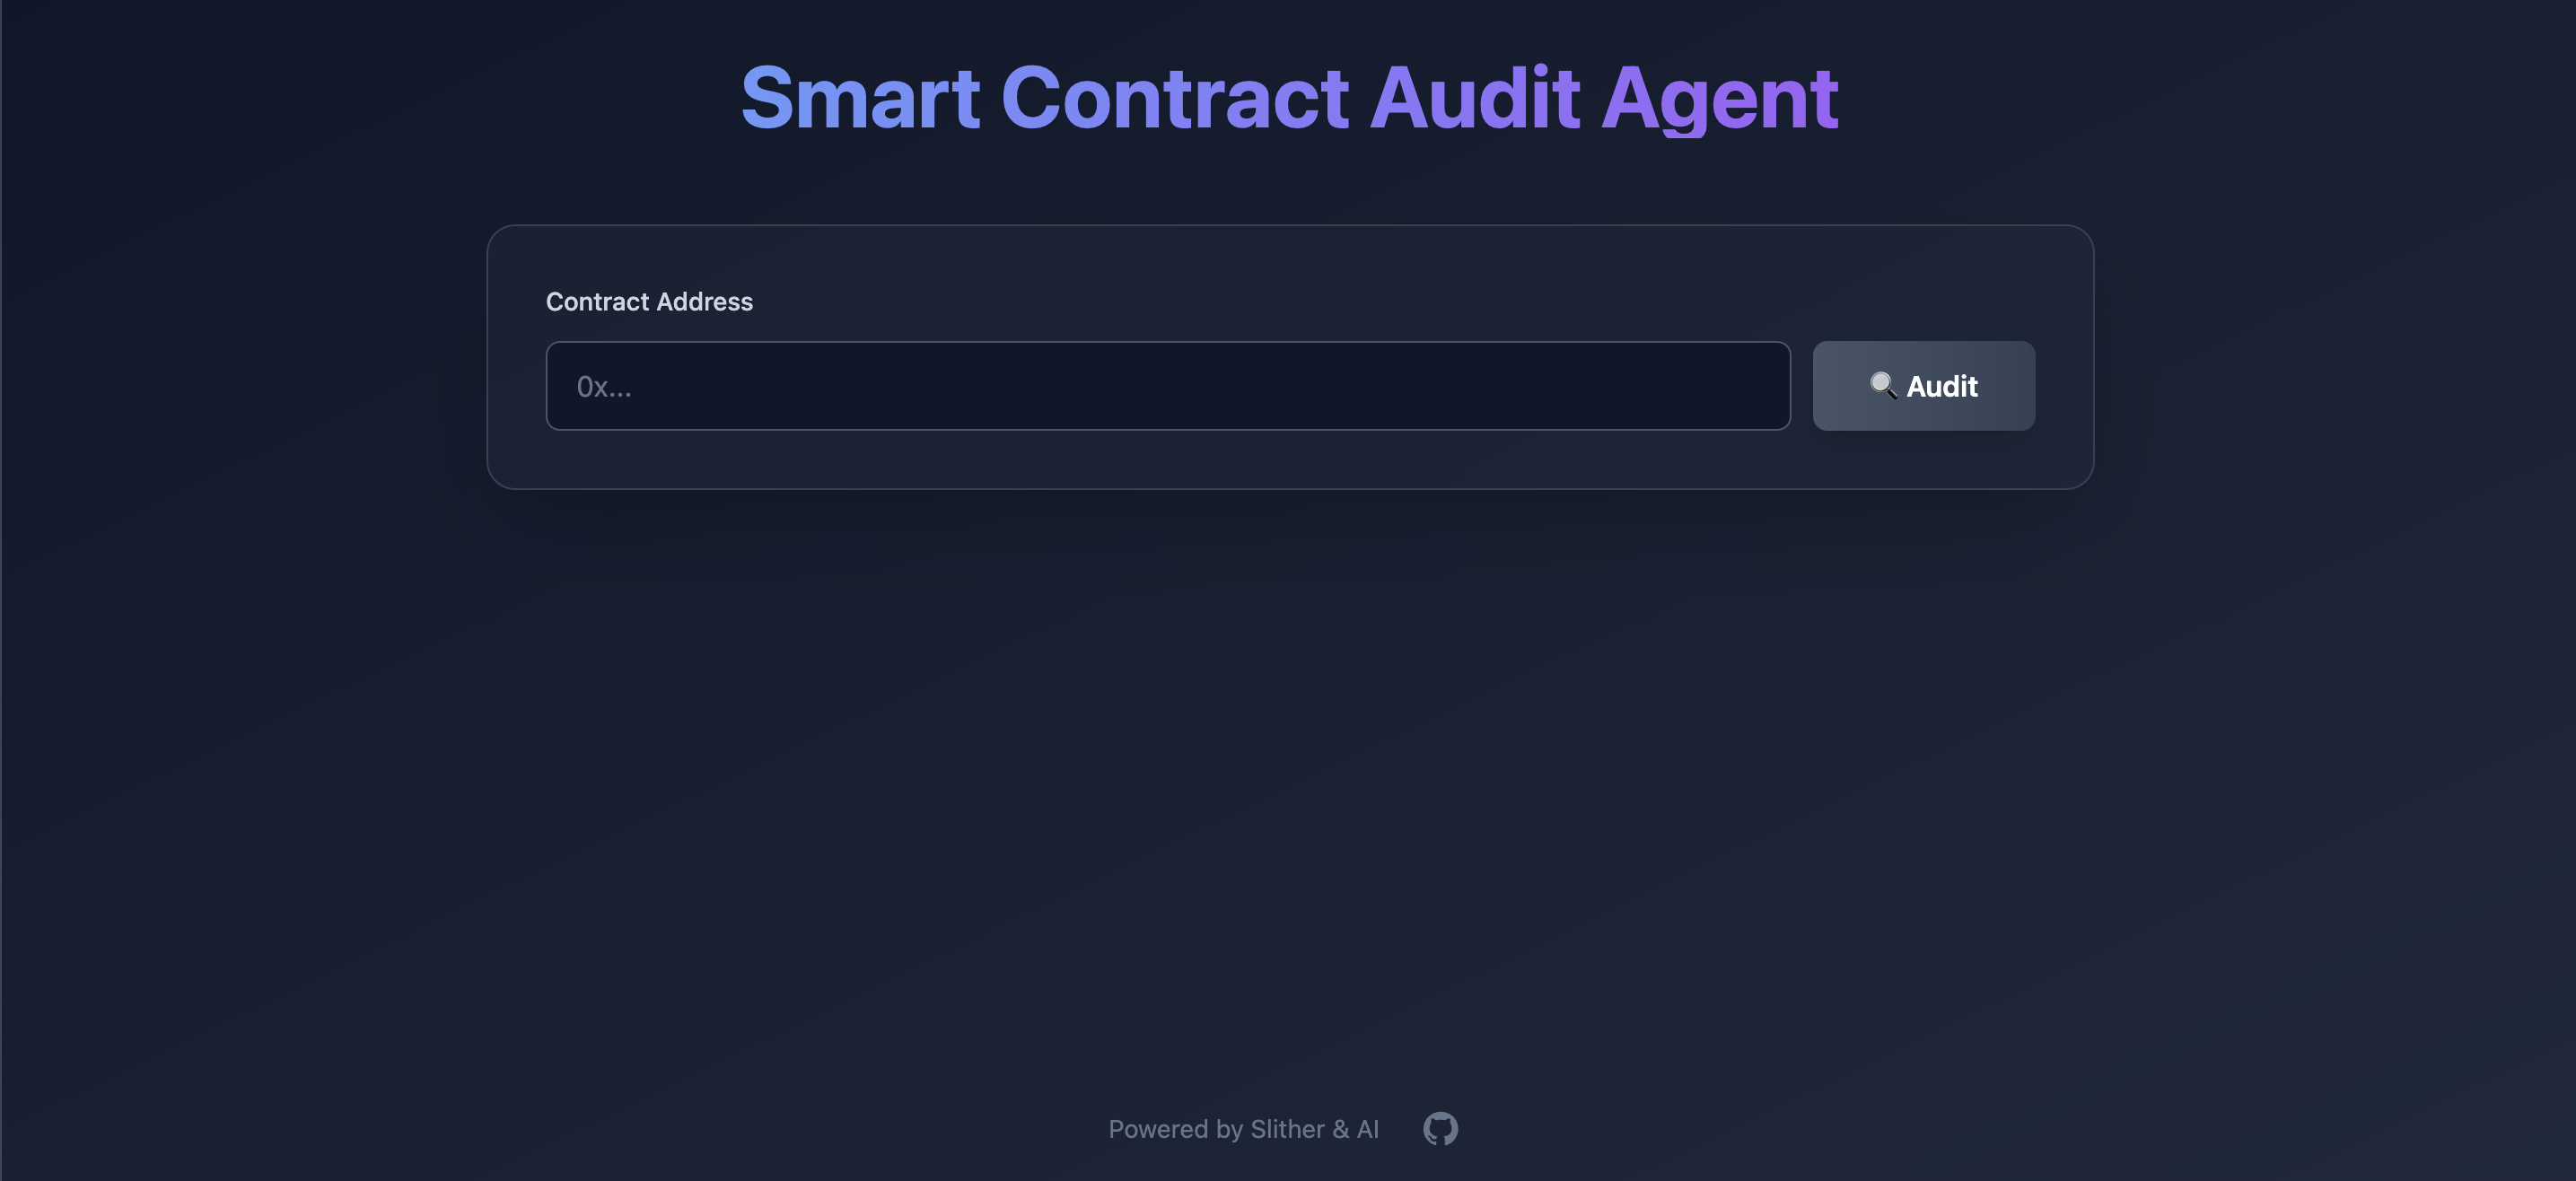Click the word "Audit" in the title
Image resolution: width=2576 pixels, height=1181 pixels.
tap(1474, 98)
